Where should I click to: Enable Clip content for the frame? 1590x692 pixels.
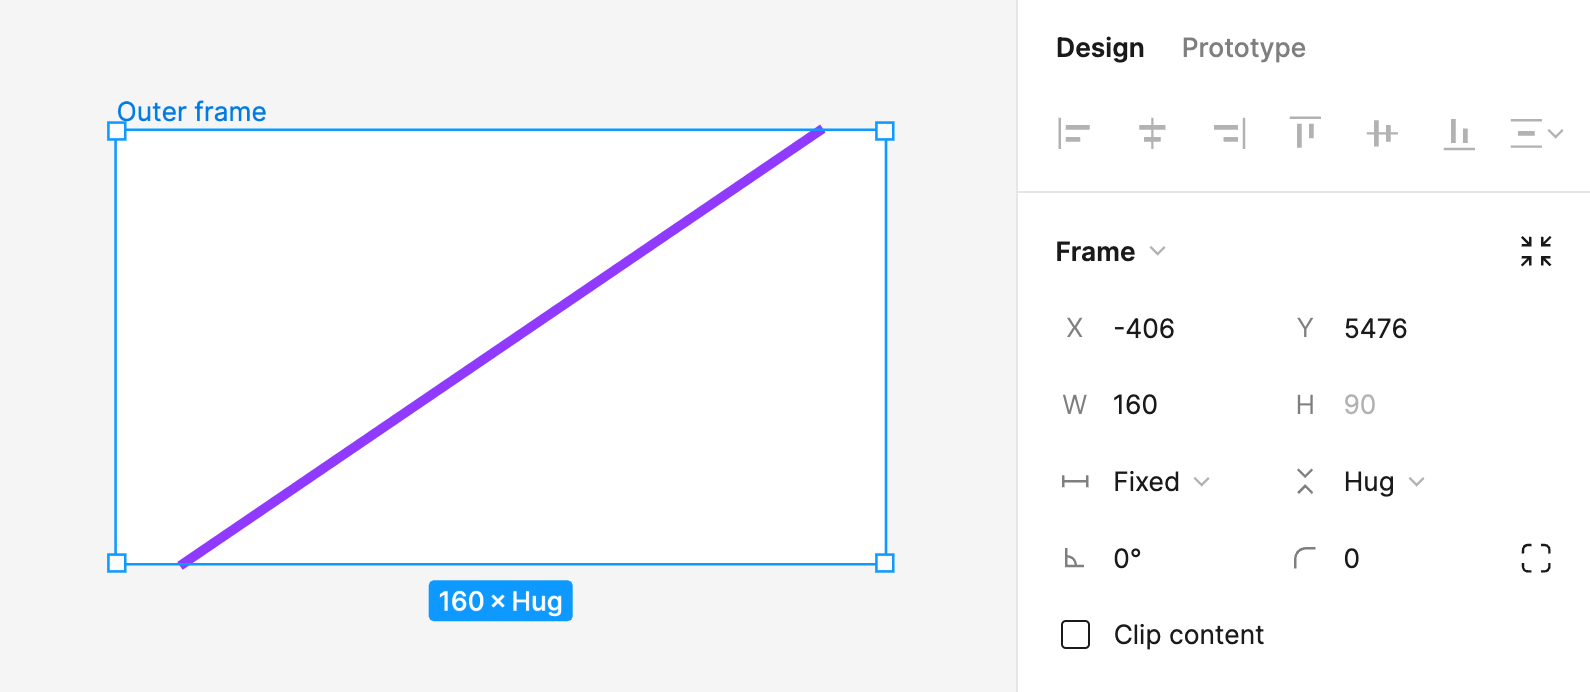1075,634
